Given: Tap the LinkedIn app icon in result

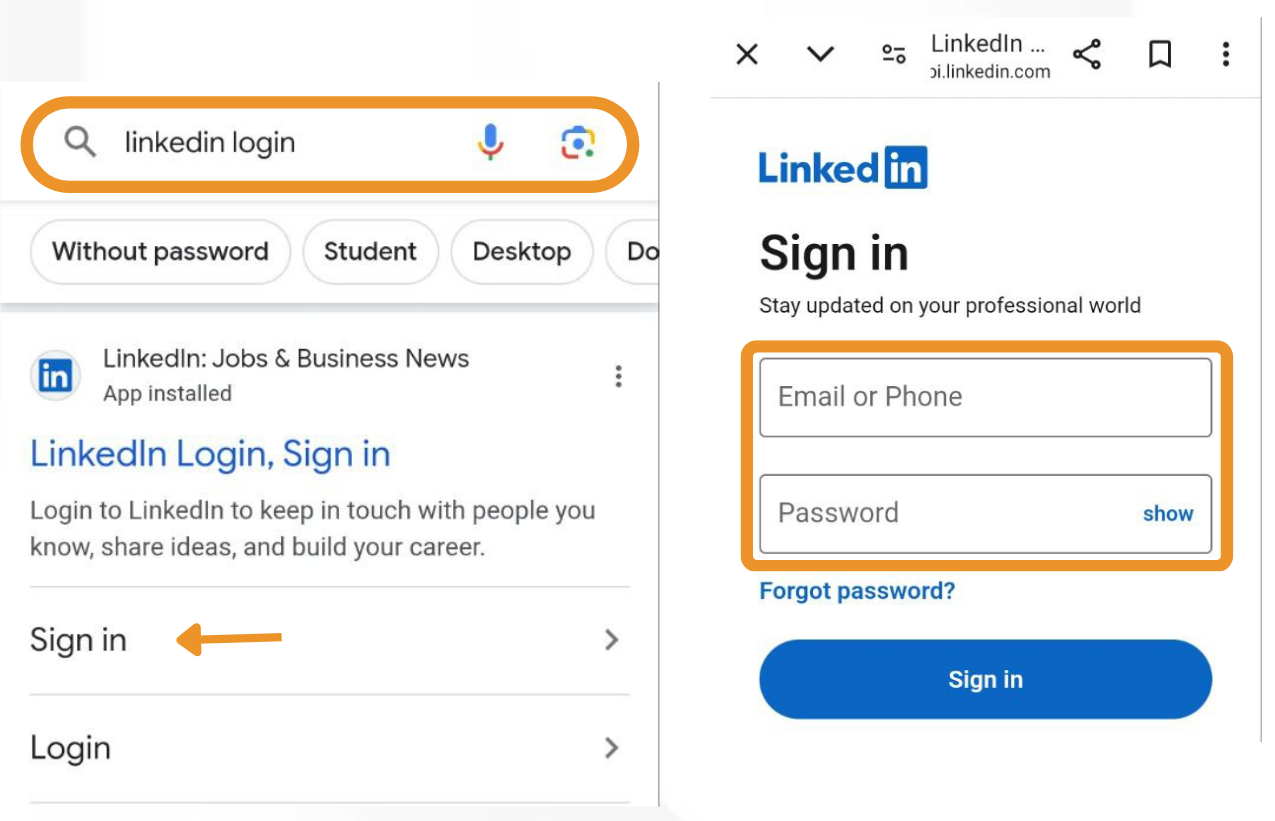Looking at the screenshot, I should coord(55,376).
